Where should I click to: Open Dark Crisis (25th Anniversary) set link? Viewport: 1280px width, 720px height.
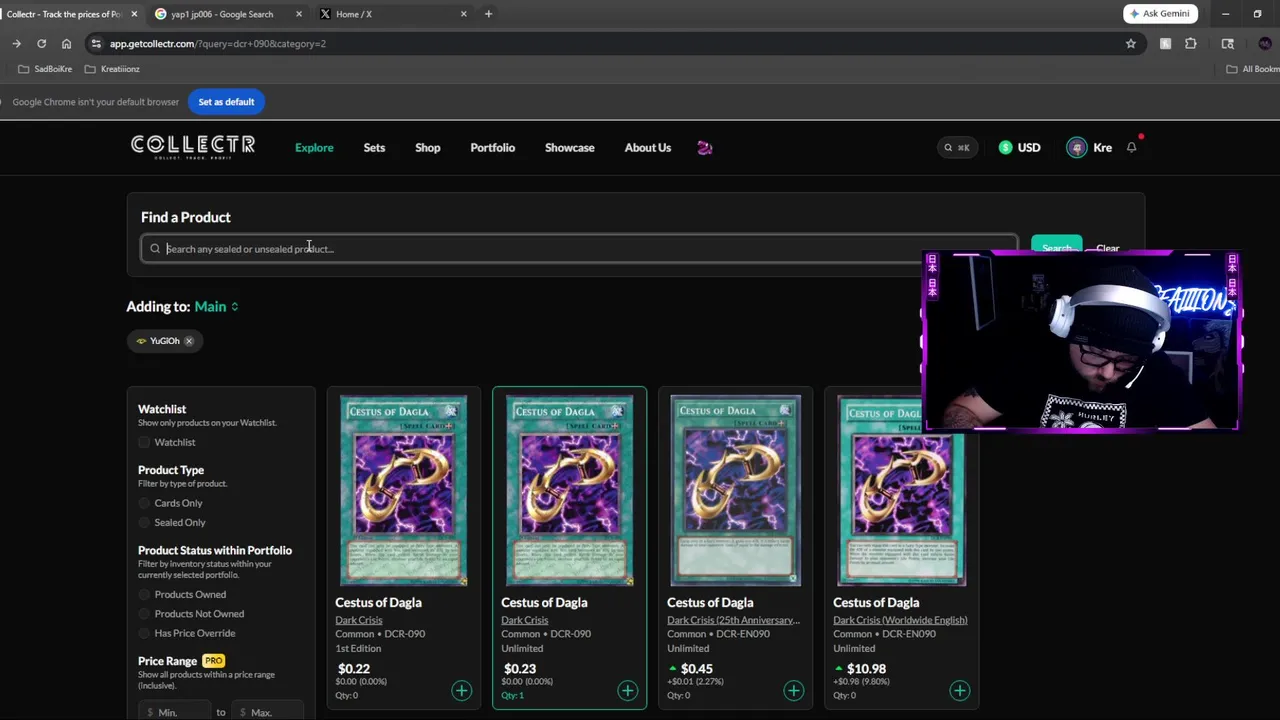tap(733, 620)
